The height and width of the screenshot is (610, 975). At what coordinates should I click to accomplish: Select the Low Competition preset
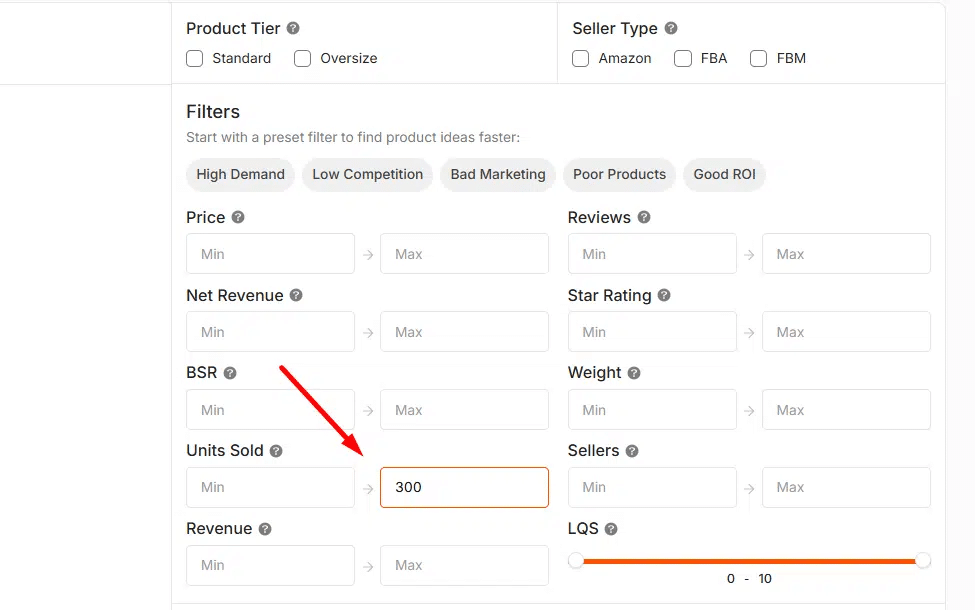tap(367, 174)
